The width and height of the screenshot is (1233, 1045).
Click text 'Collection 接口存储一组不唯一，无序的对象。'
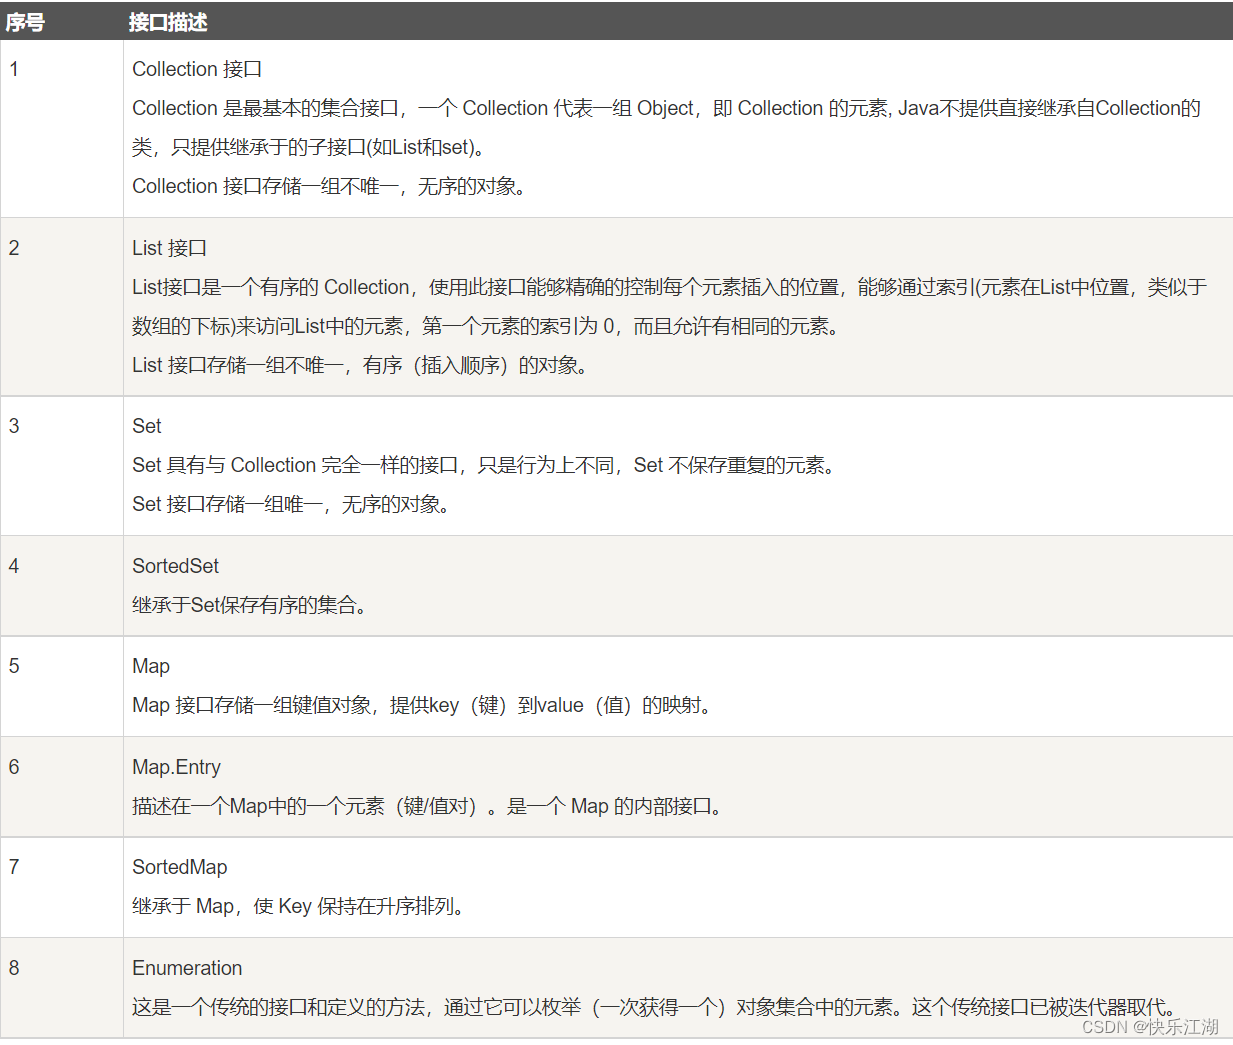click(x=330, y=186)
